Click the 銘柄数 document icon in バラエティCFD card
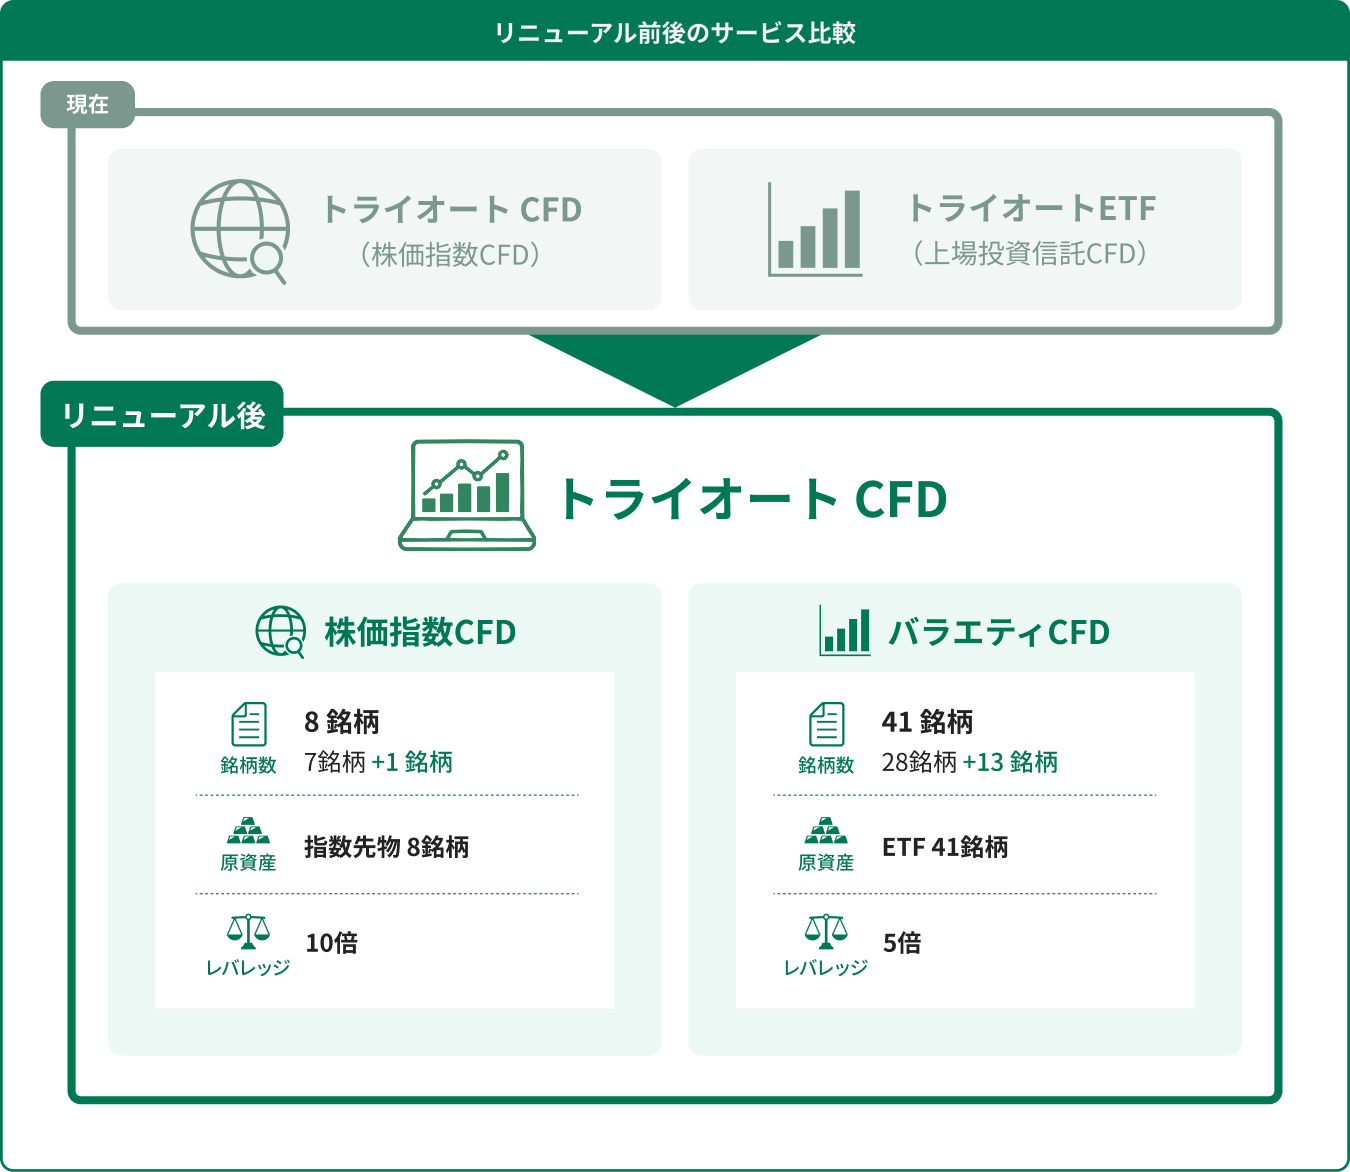 click(827, 724)
